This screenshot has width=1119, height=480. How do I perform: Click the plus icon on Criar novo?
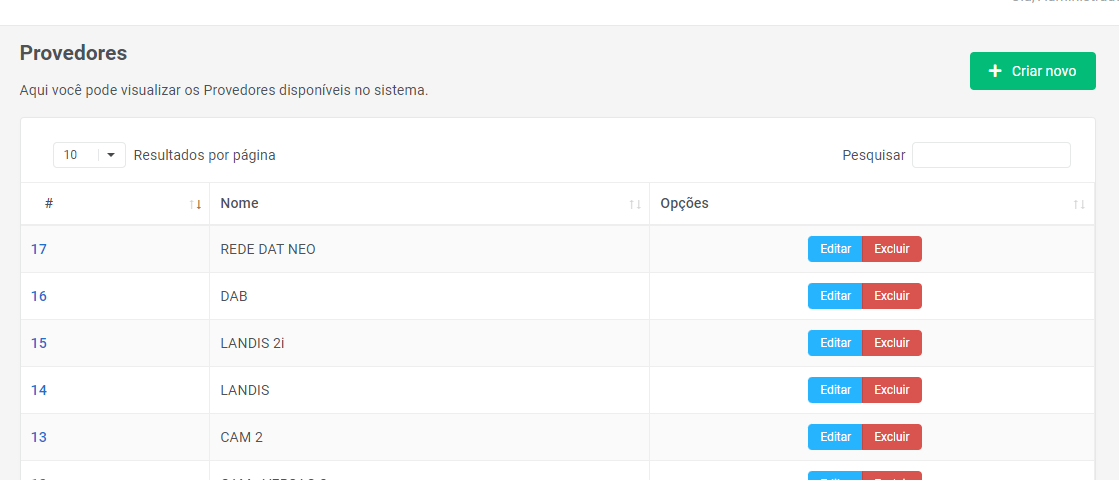tap(995, 71)
